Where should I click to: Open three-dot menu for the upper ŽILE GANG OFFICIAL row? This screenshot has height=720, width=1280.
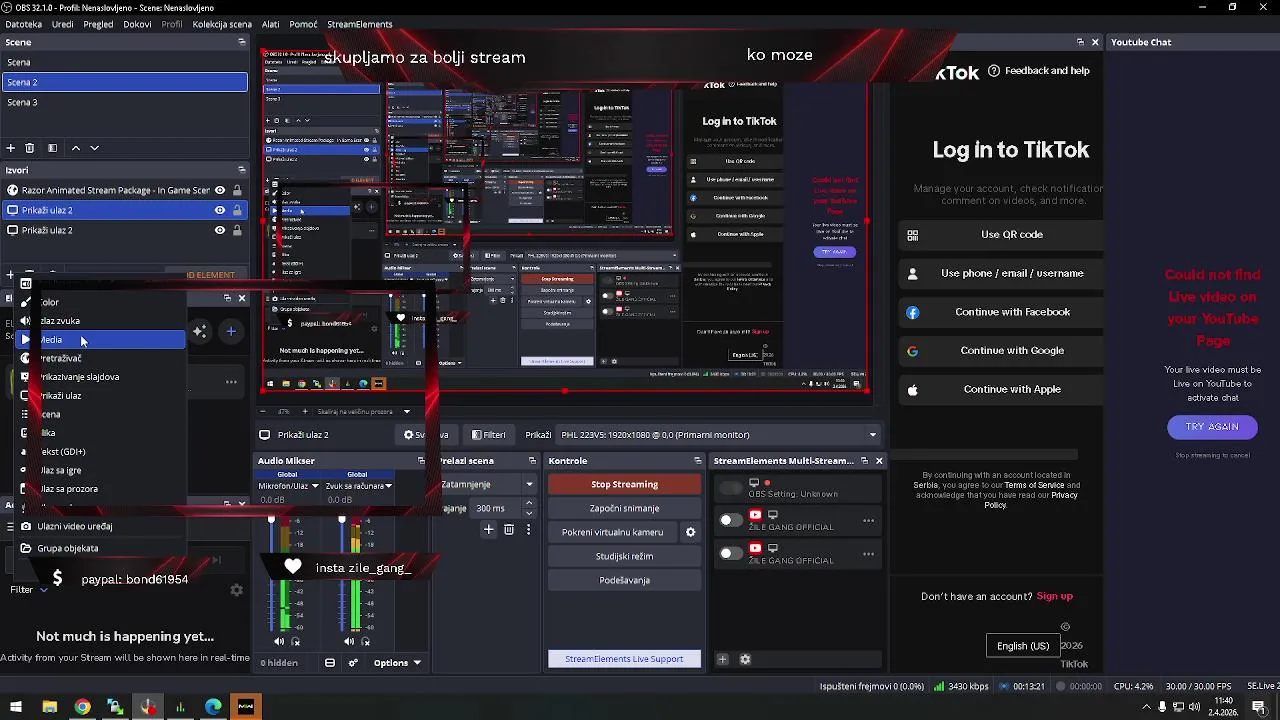tap(868, 521)
